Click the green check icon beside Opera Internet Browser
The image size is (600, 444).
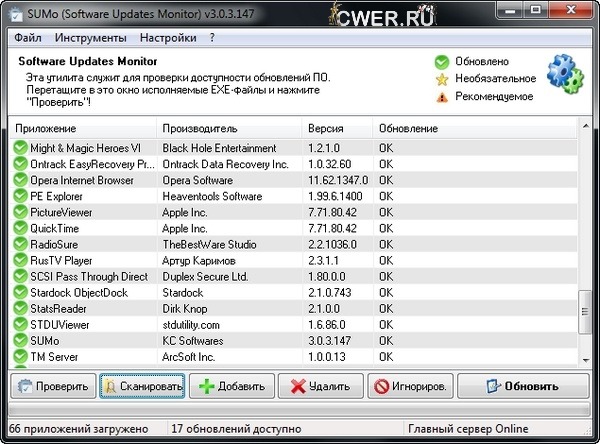(x=20, y=180)
